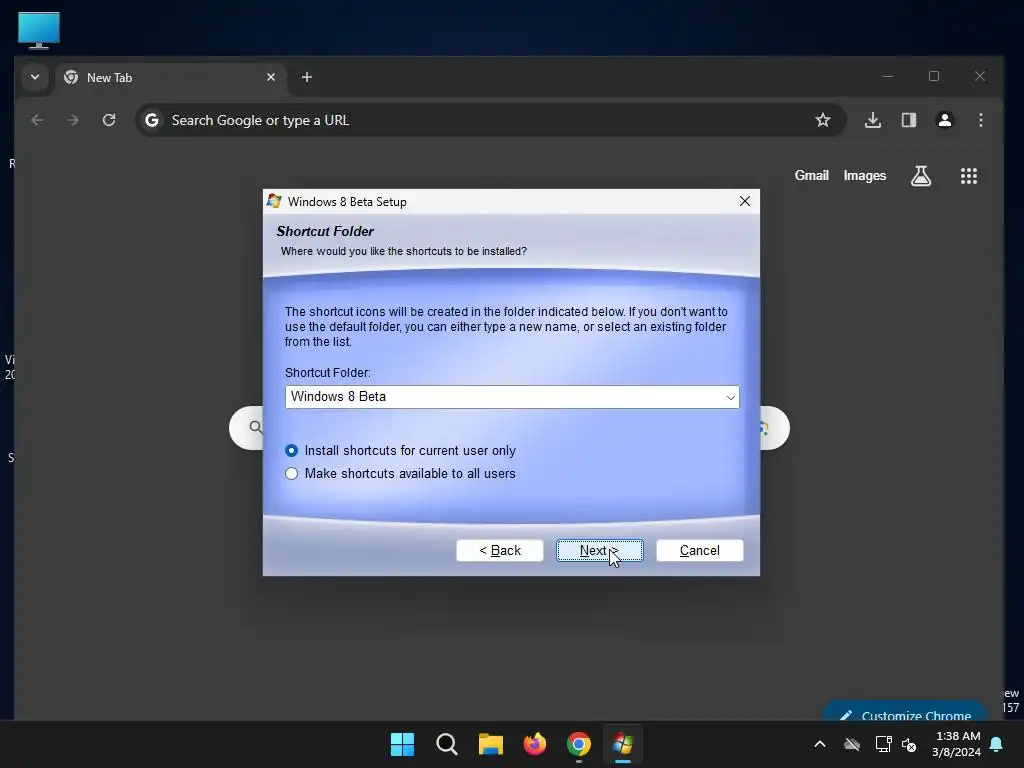The width and height of the screenshot is (1024, 768).
Task: Close the New Tab tab
Action: click(x=271, y=77)
